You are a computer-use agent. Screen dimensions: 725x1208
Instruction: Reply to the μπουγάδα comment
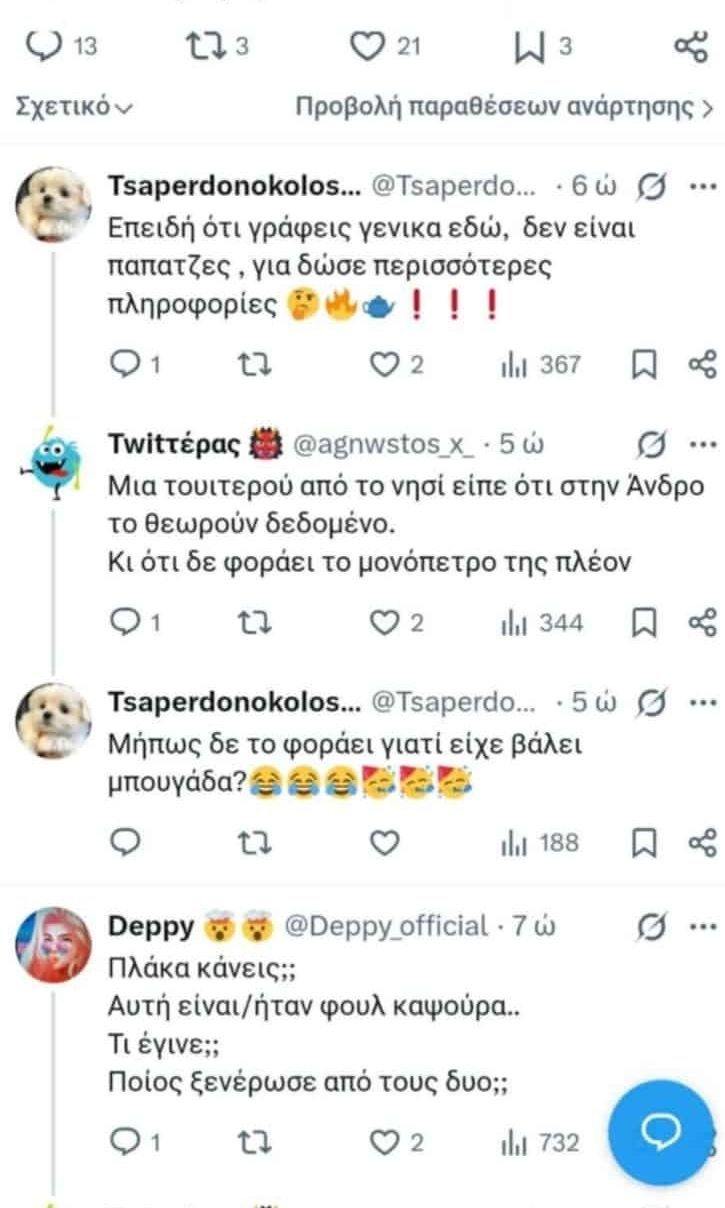[x=123, y=843]
